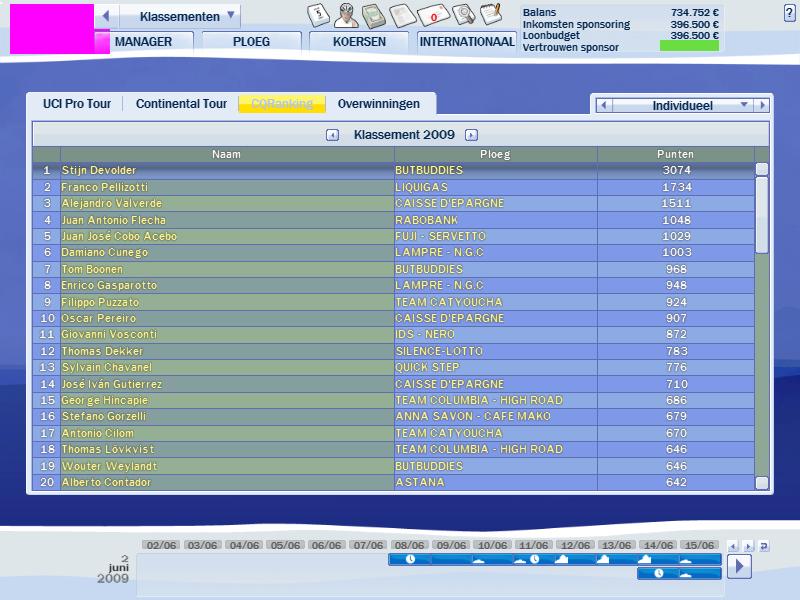Click the MANAGER menu button
The width and height of the screenshot is (800, 600).
143,42
